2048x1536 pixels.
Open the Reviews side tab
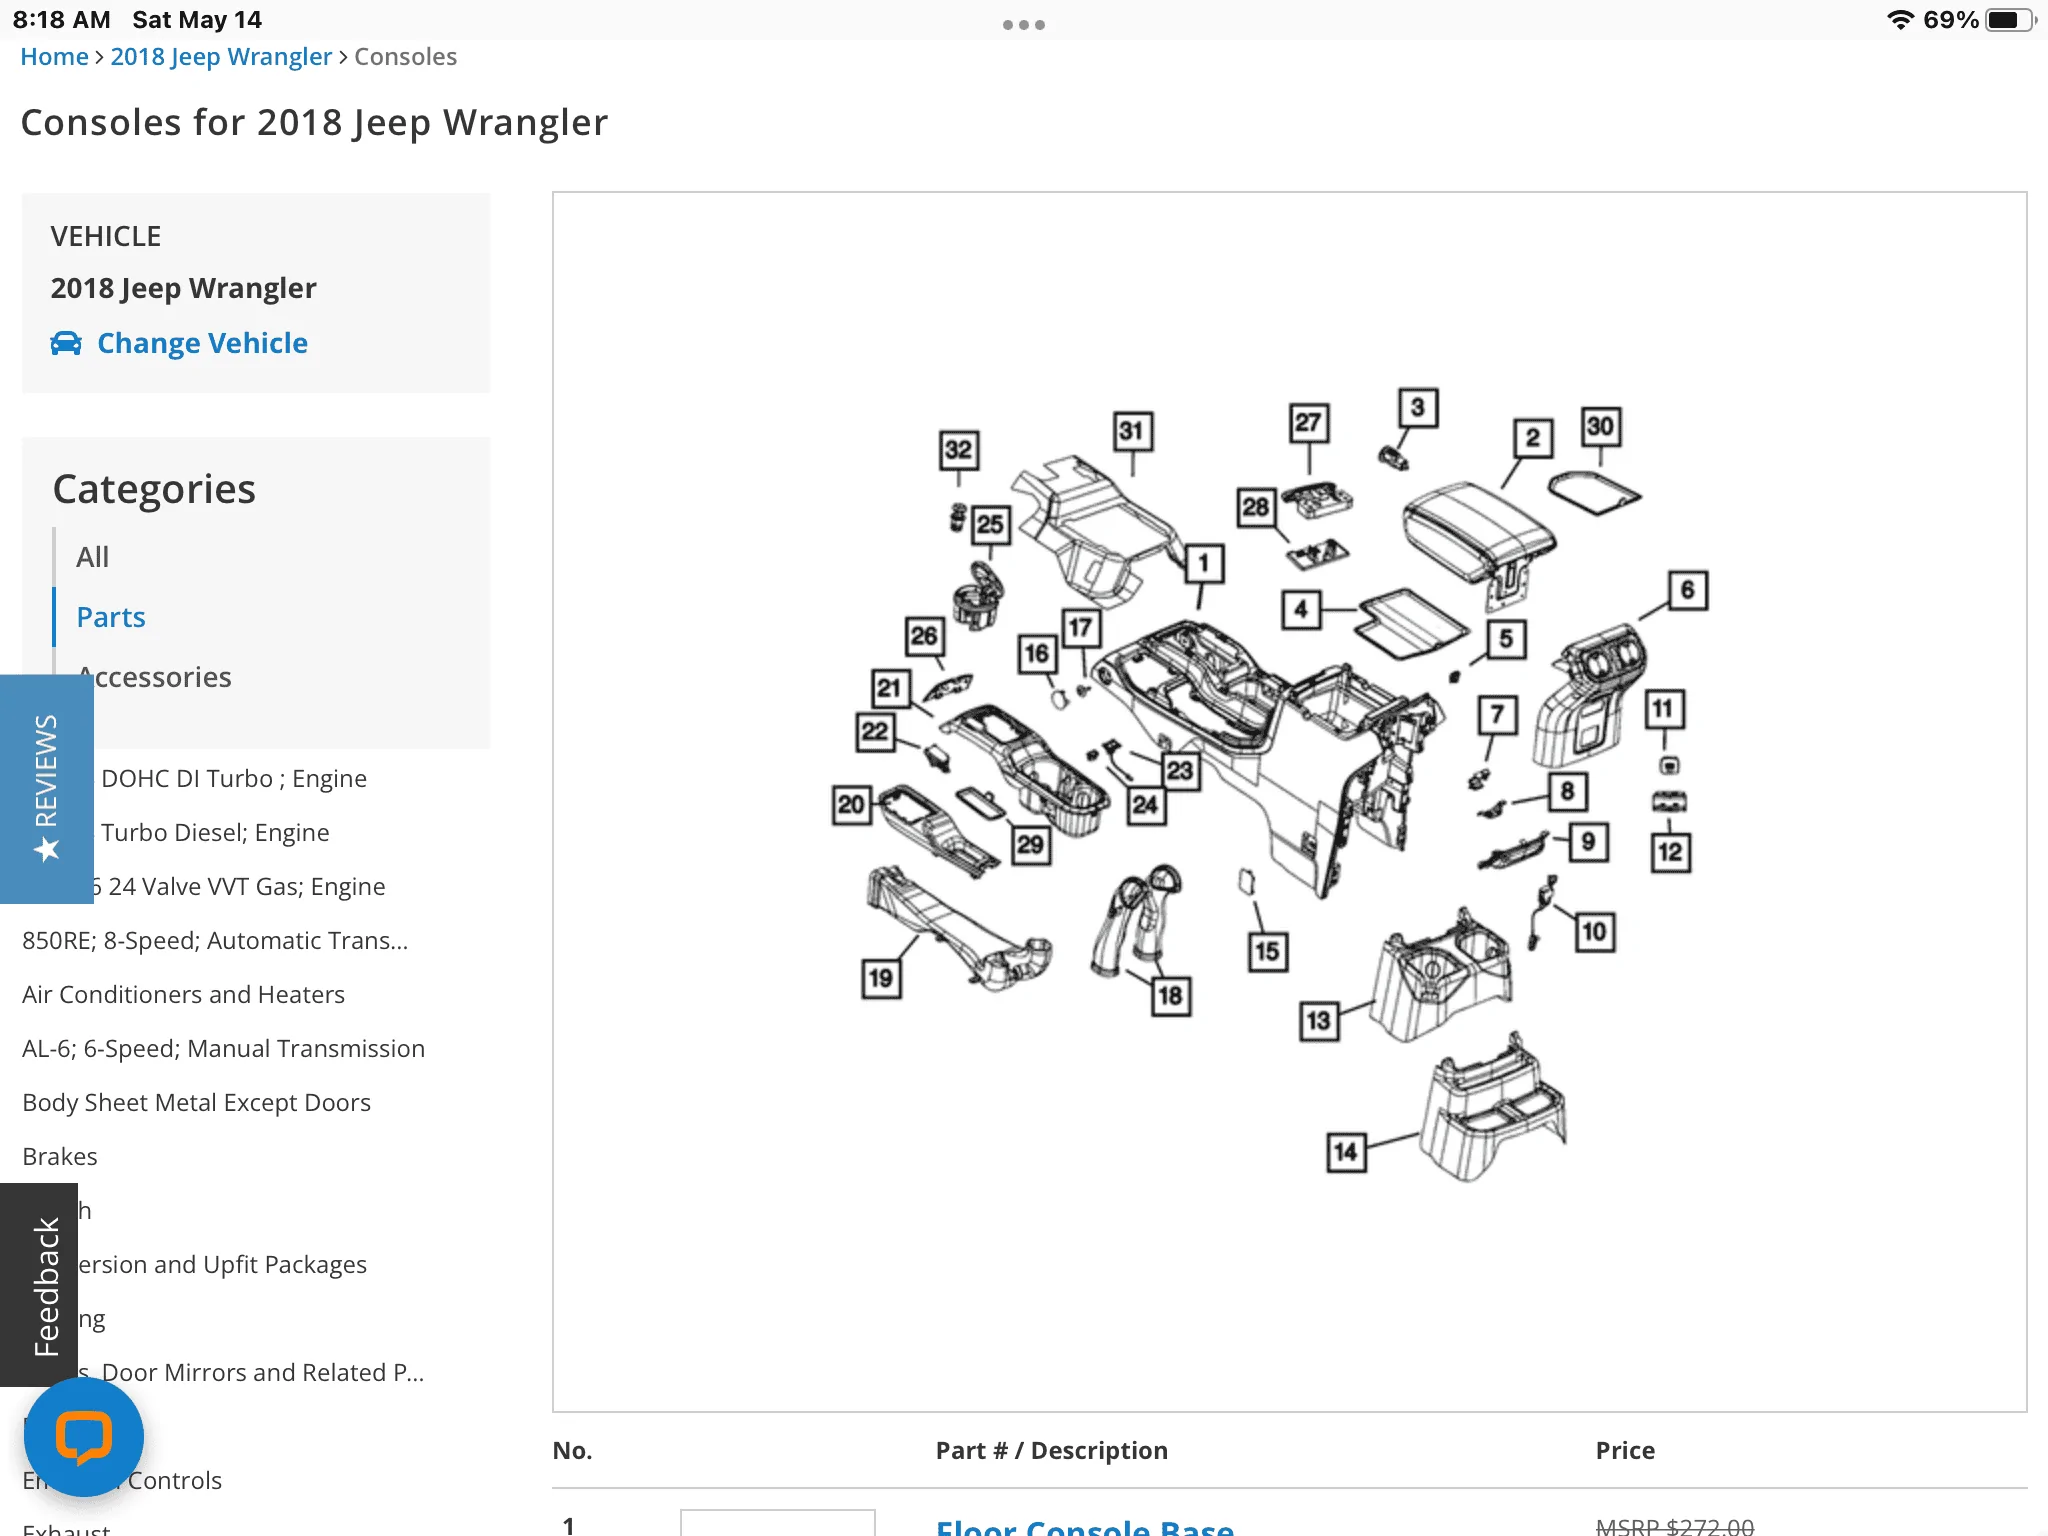[x=46, y=788]
